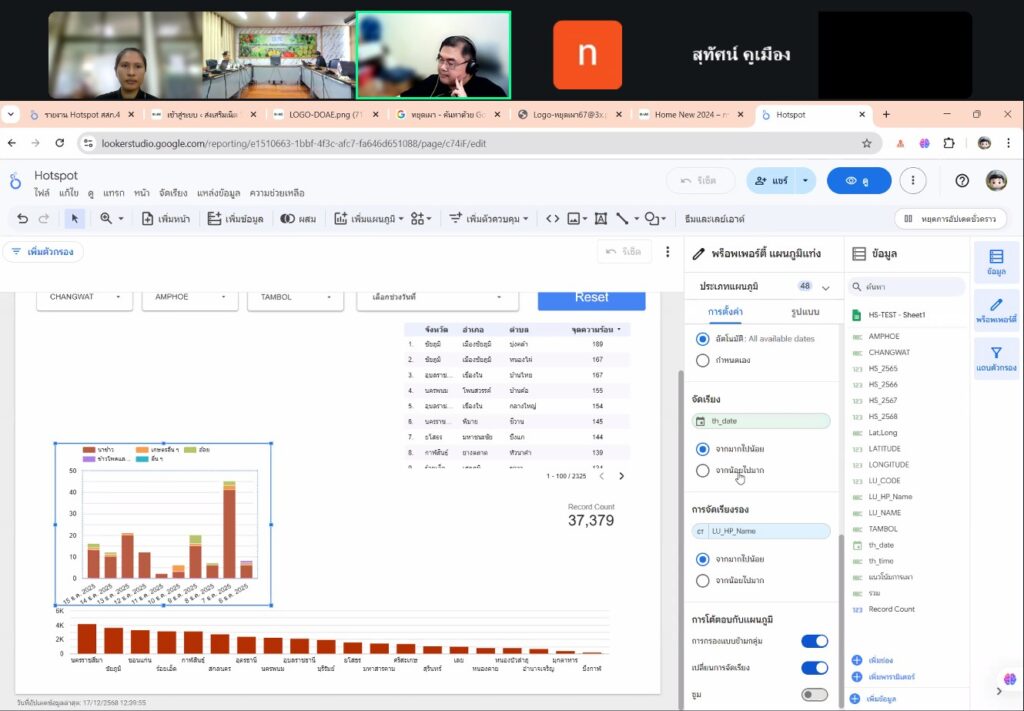Turn off the การกรองแบบข้ามกลุ่ม toggle
Viewport: 1024px width, 711px height.
pyautogui.click(x=814, y=641)
